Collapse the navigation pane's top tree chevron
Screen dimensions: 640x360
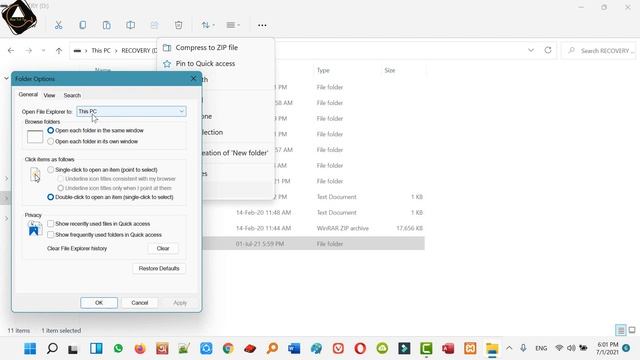click(x=7, y=78)
